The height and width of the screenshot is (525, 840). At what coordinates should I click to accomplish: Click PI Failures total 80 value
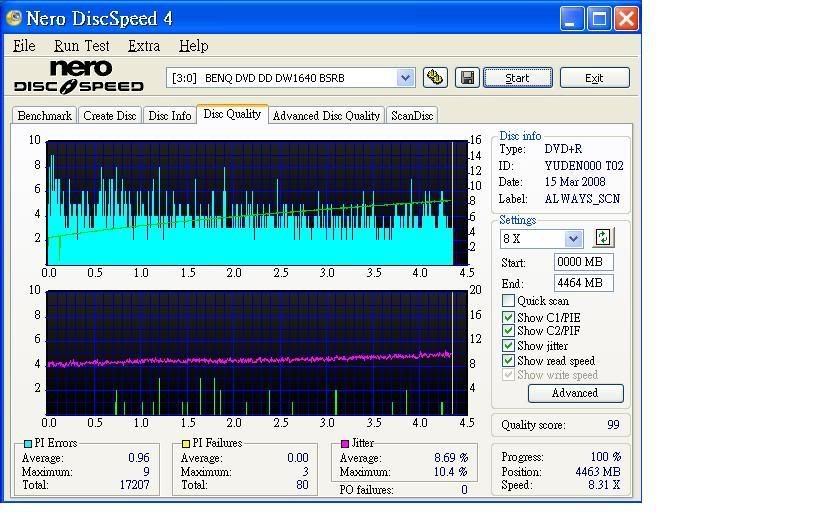303,485
